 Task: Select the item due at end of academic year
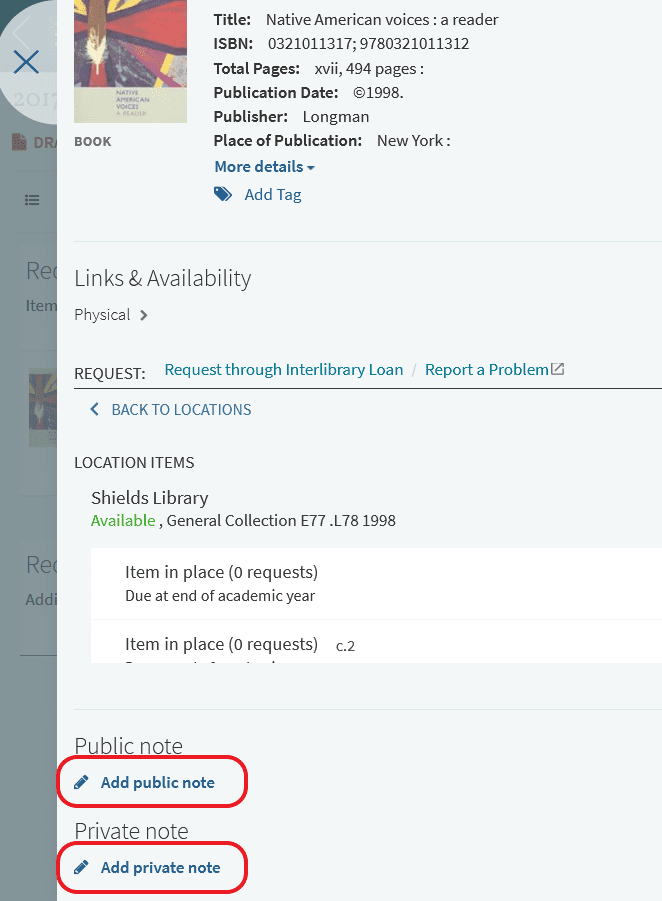click(220, 583)
